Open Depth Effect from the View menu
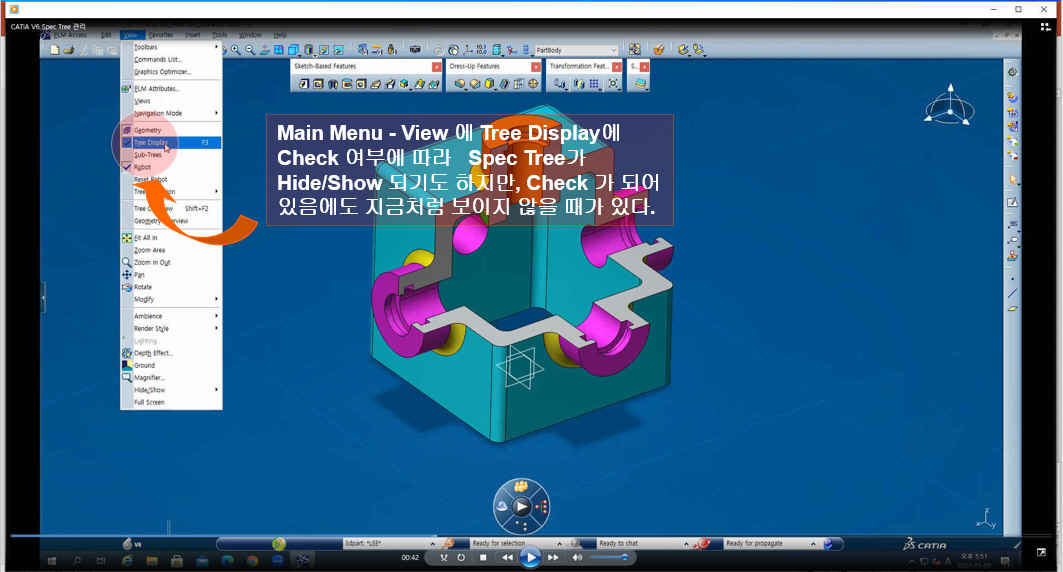 (153, 353)
